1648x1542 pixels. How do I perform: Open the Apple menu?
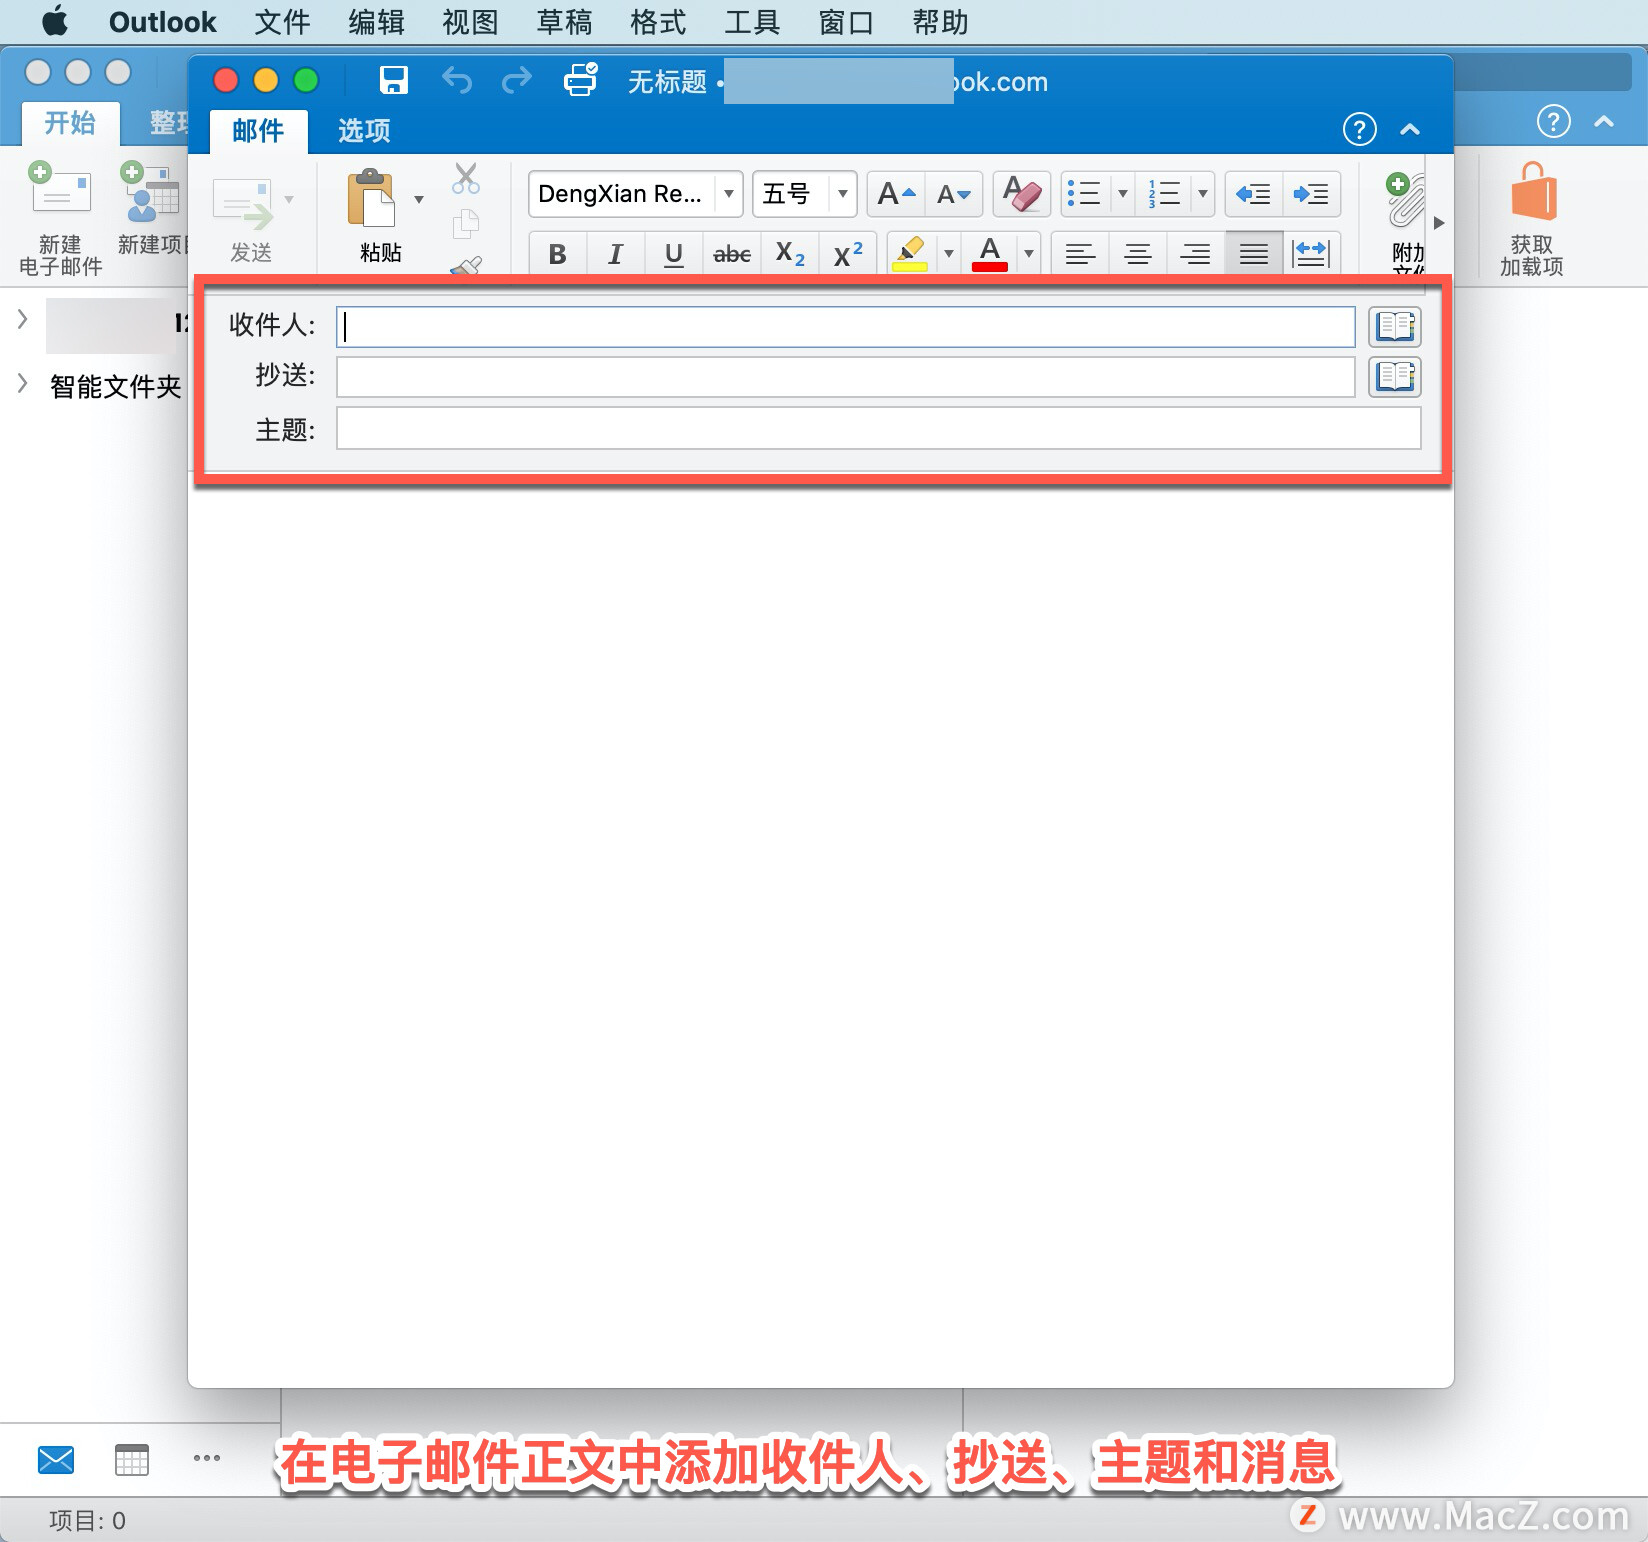(x=55, y=21)
